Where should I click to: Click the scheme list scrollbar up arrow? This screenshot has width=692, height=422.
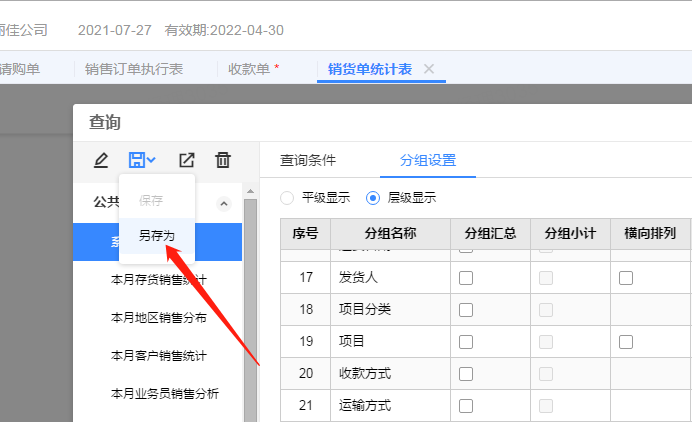[250, 192]
